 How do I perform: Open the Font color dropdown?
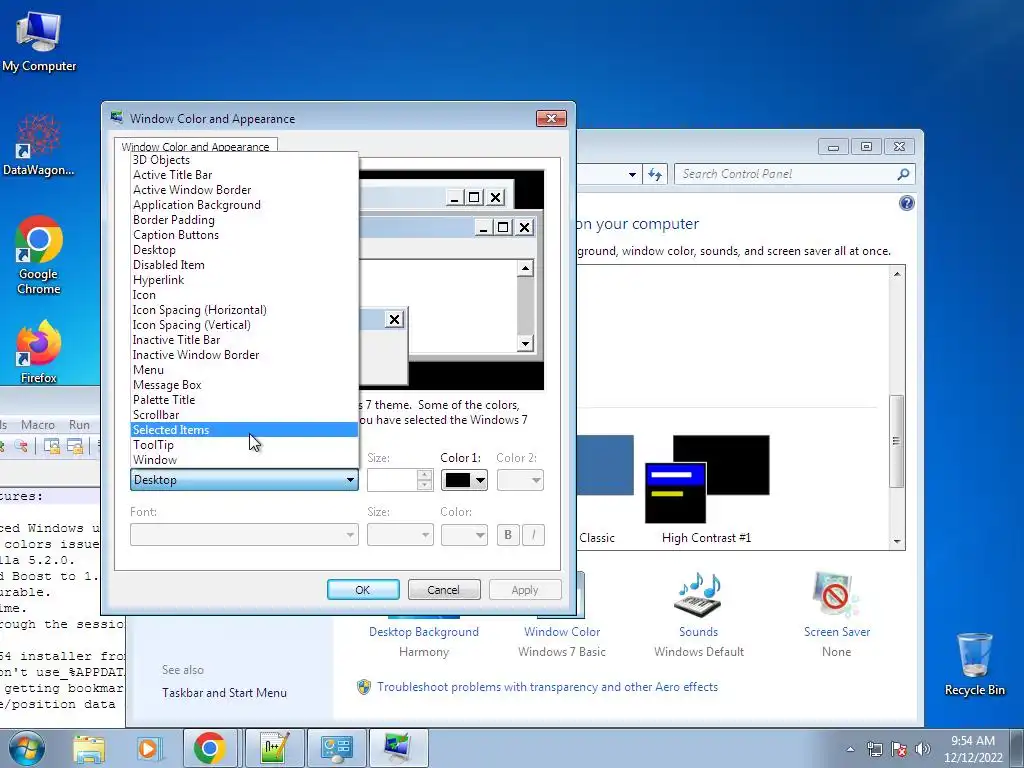pos(464,535)
